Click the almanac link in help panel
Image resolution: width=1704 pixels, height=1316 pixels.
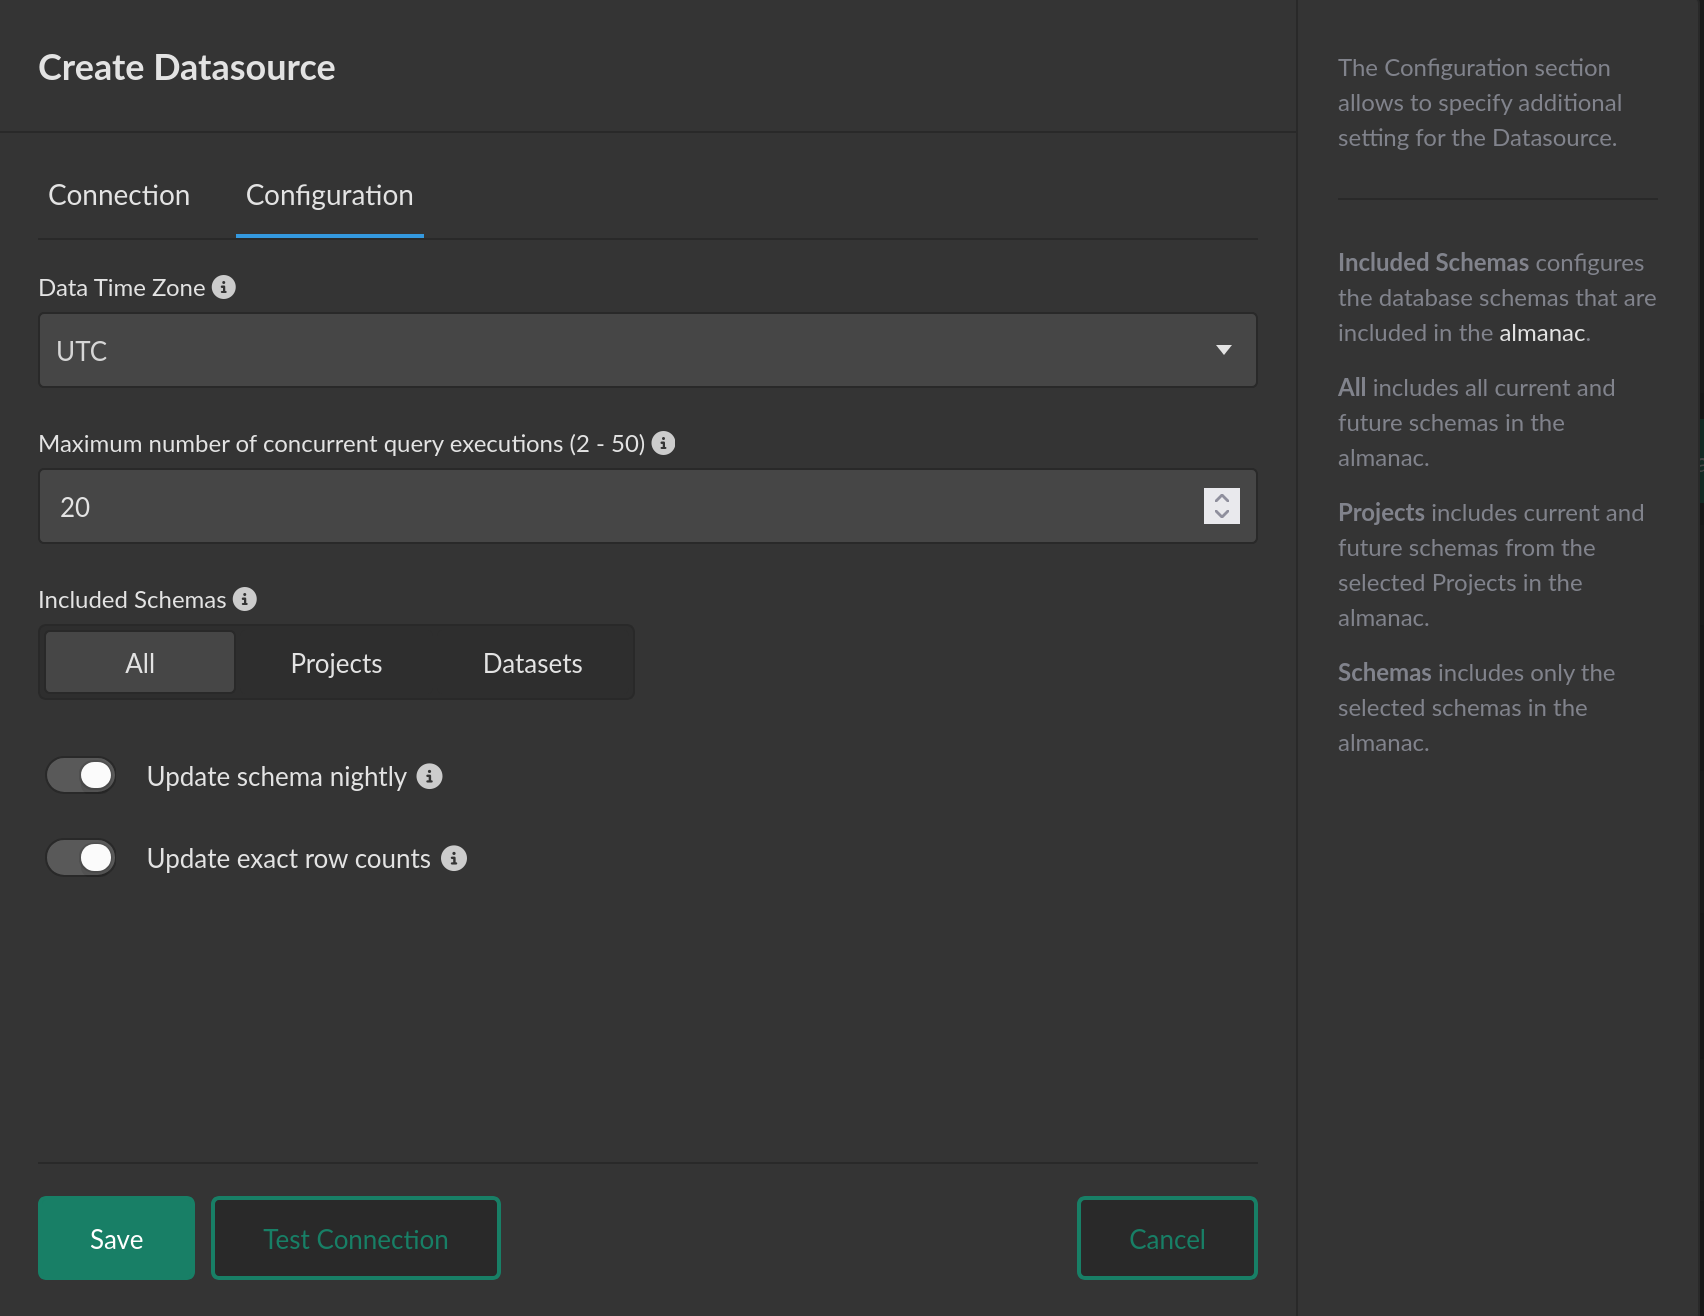1542,333
